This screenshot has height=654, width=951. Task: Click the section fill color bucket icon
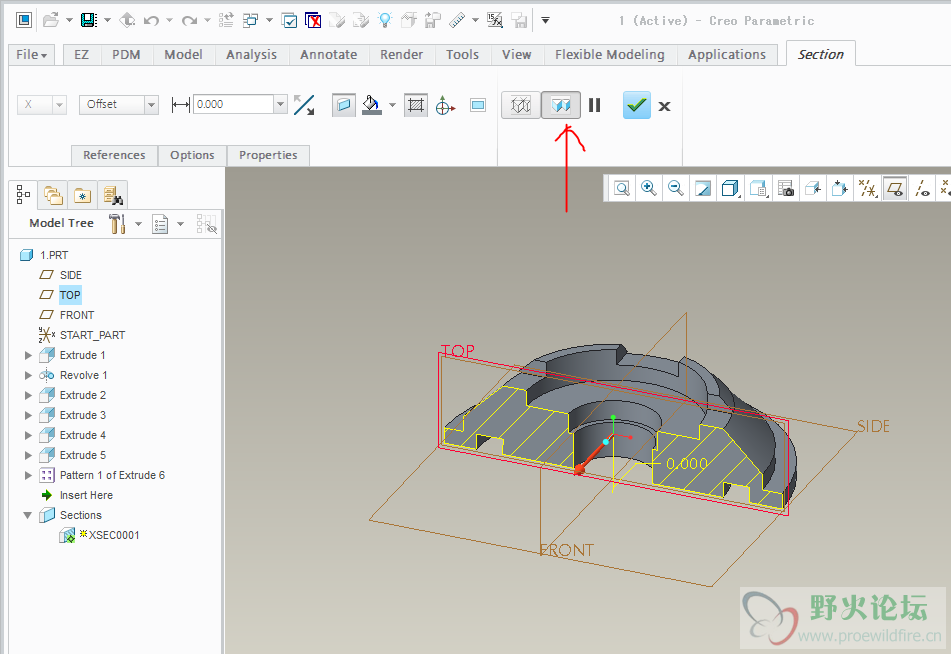click(x=372, y=105)
